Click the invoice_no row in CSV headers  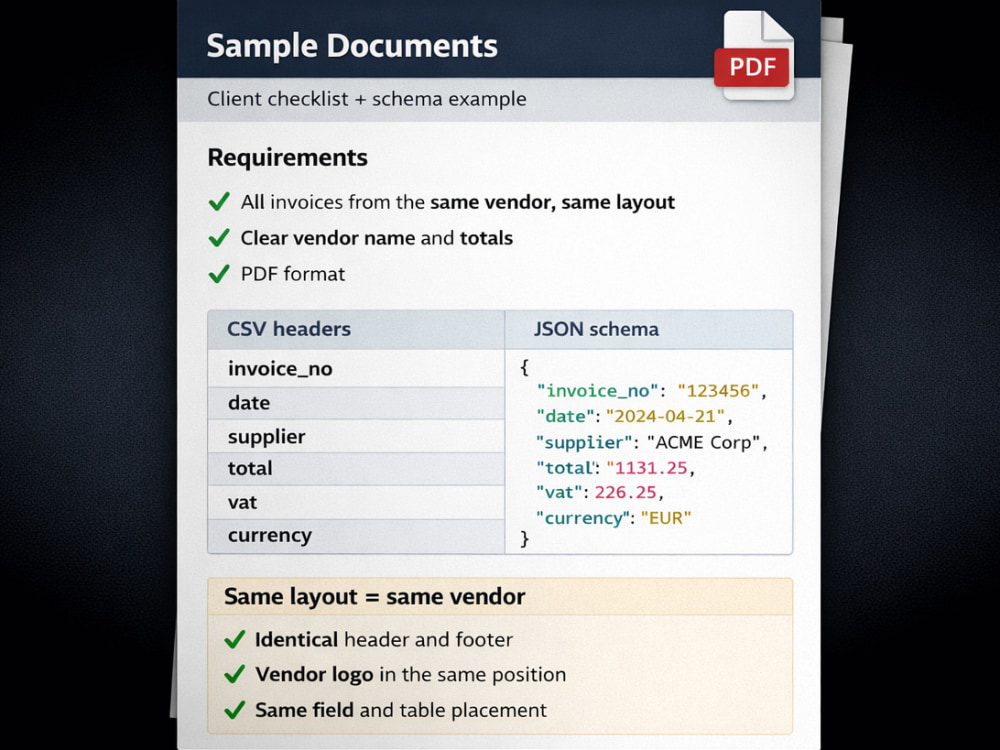(356, 368)
